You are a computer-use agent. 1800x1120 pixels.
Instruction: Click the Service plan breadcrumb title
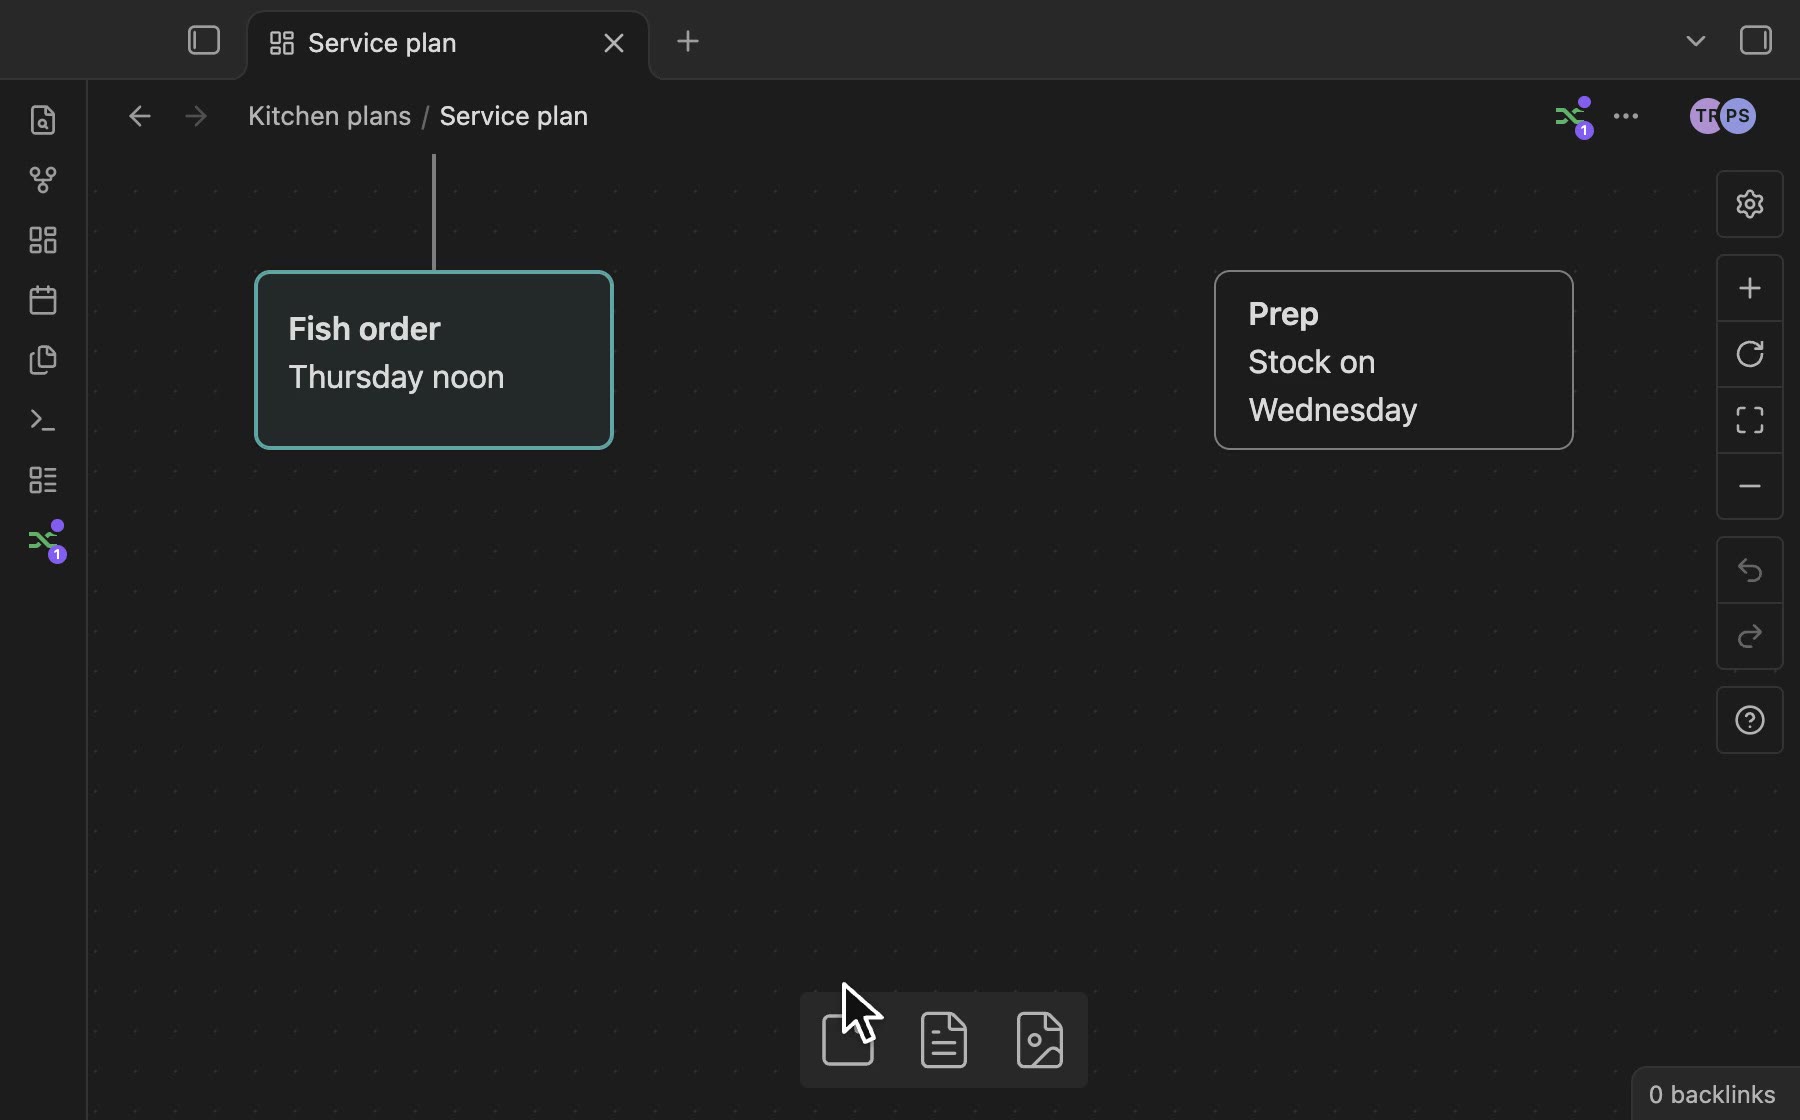click(x=514, y=116)
